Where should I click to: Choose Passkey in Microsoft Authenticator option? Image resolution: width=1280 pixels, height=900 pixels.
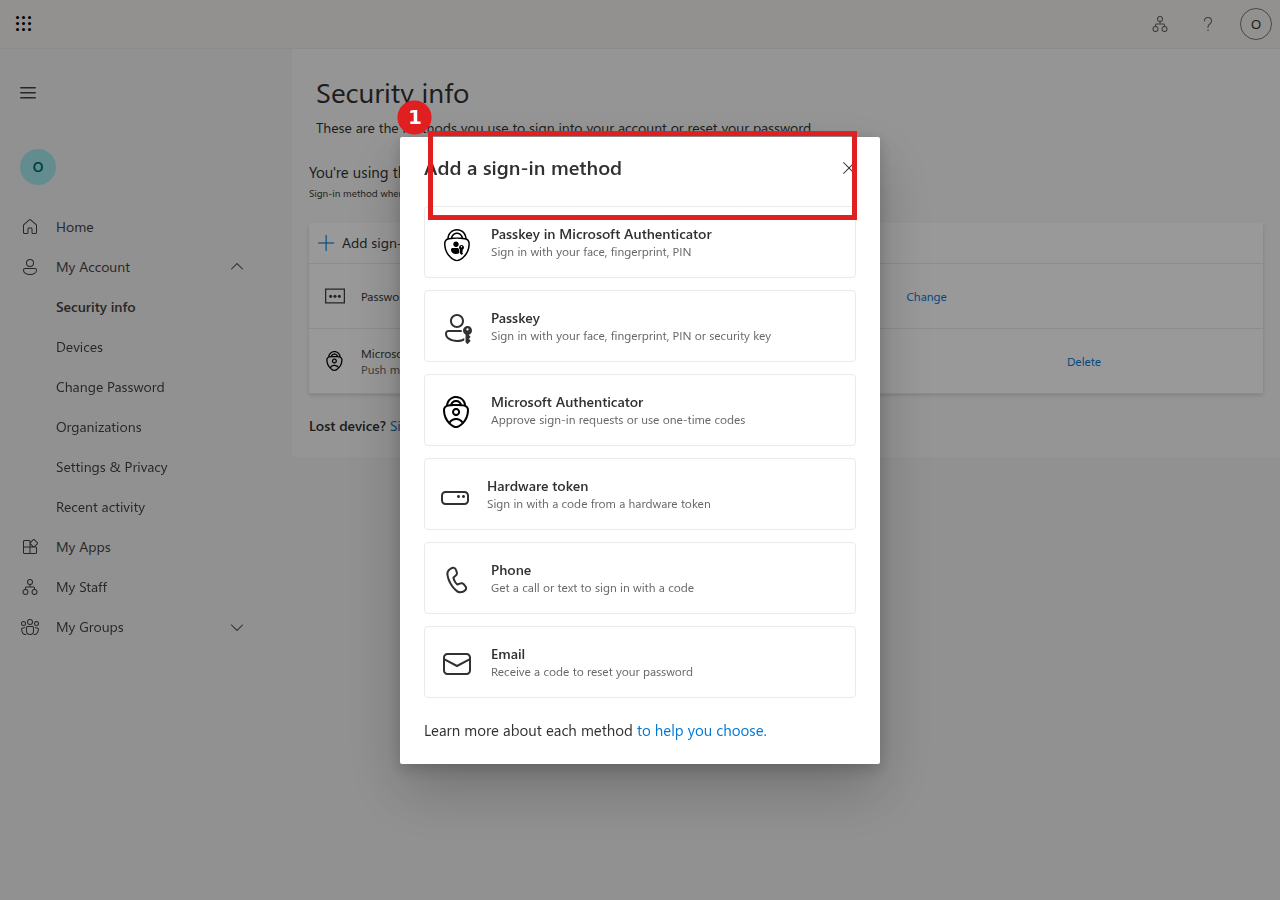pyautogui.click(x=640, y=242)
